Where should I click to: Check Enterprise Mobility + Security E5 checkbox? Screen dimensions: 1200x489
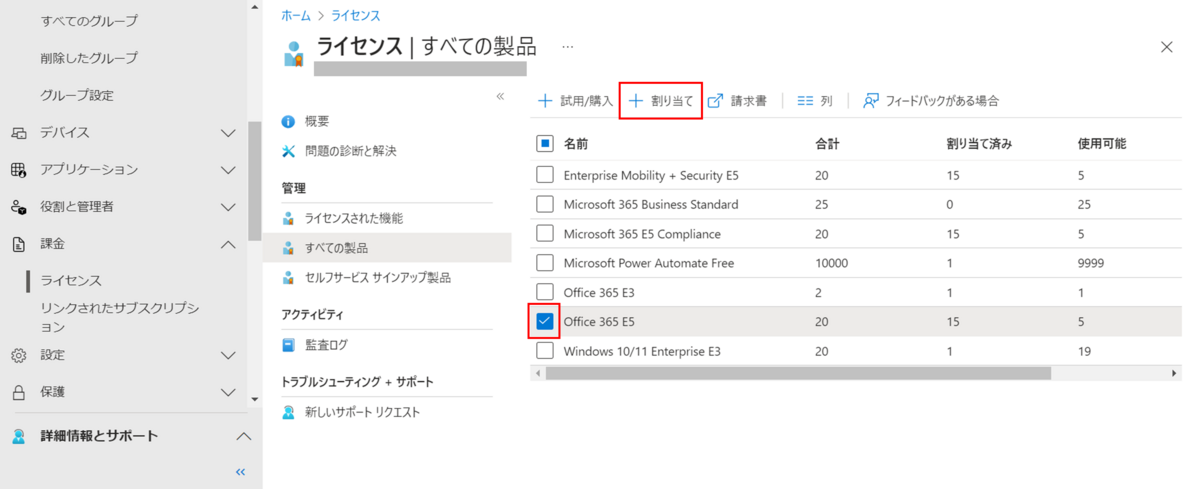[545, 175]
